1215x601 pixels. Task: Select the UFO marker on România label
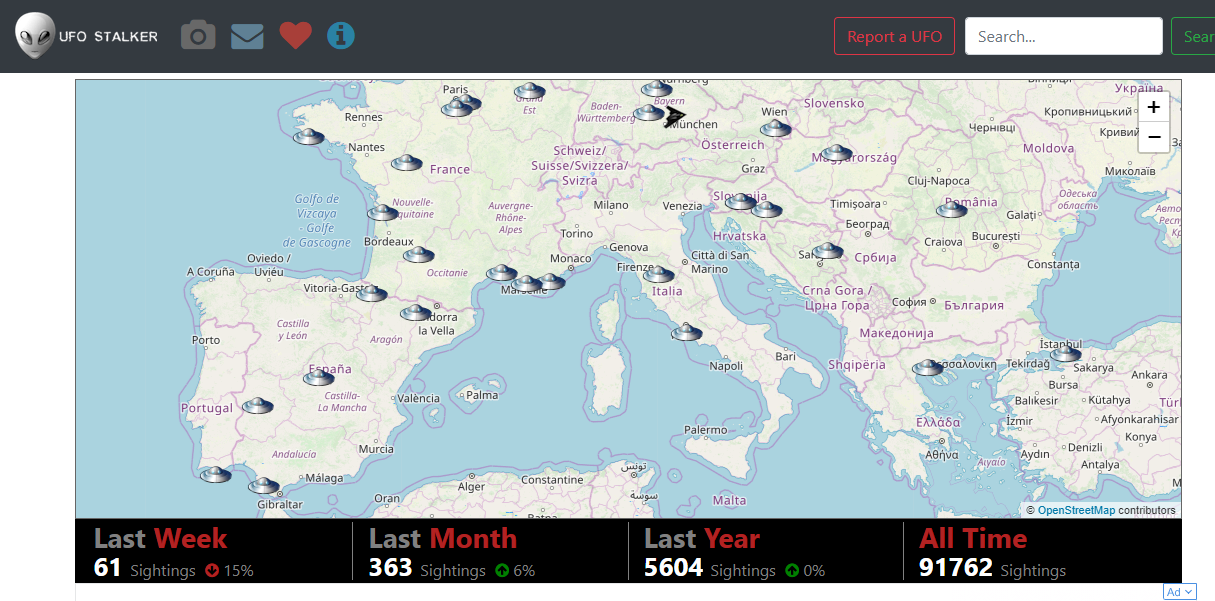951,209
